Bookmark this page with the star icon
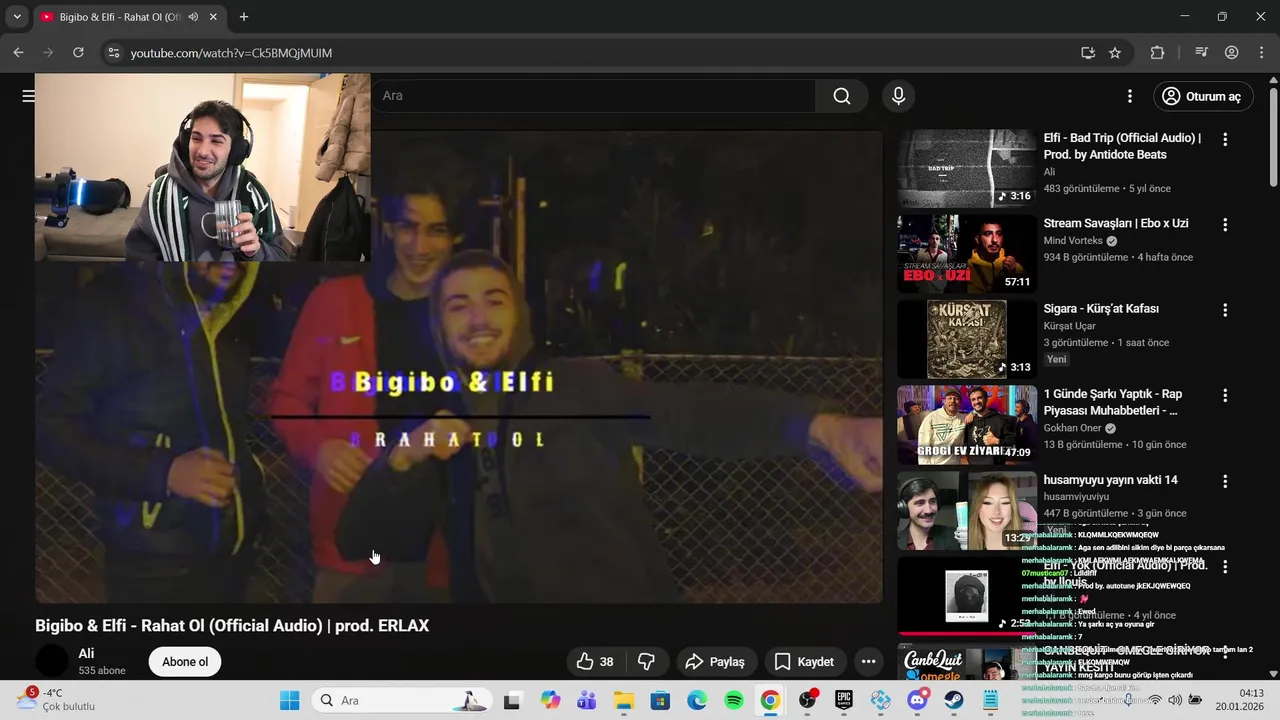Screen dimensions: 1280x720 point(1115,53)
